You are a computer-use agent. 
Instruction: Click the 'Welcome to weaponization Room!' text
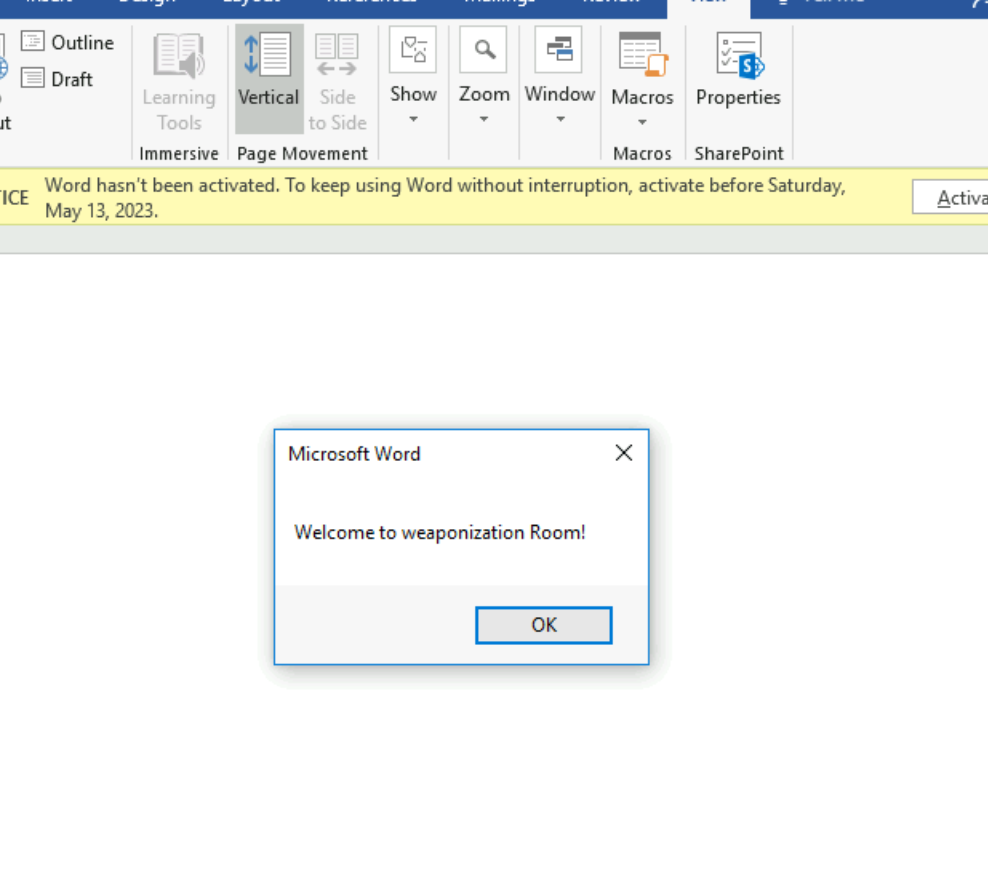coord(440,532)
